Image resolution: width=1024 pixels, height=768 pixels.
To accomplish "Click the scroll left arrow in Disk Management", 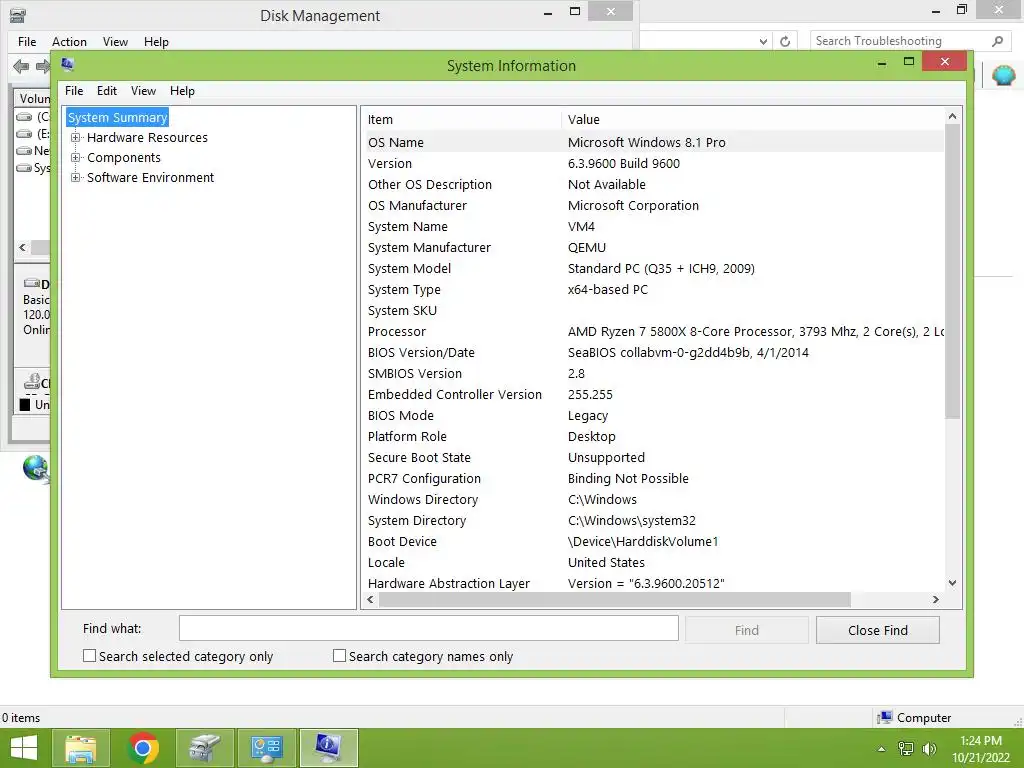I will (23, 248).
